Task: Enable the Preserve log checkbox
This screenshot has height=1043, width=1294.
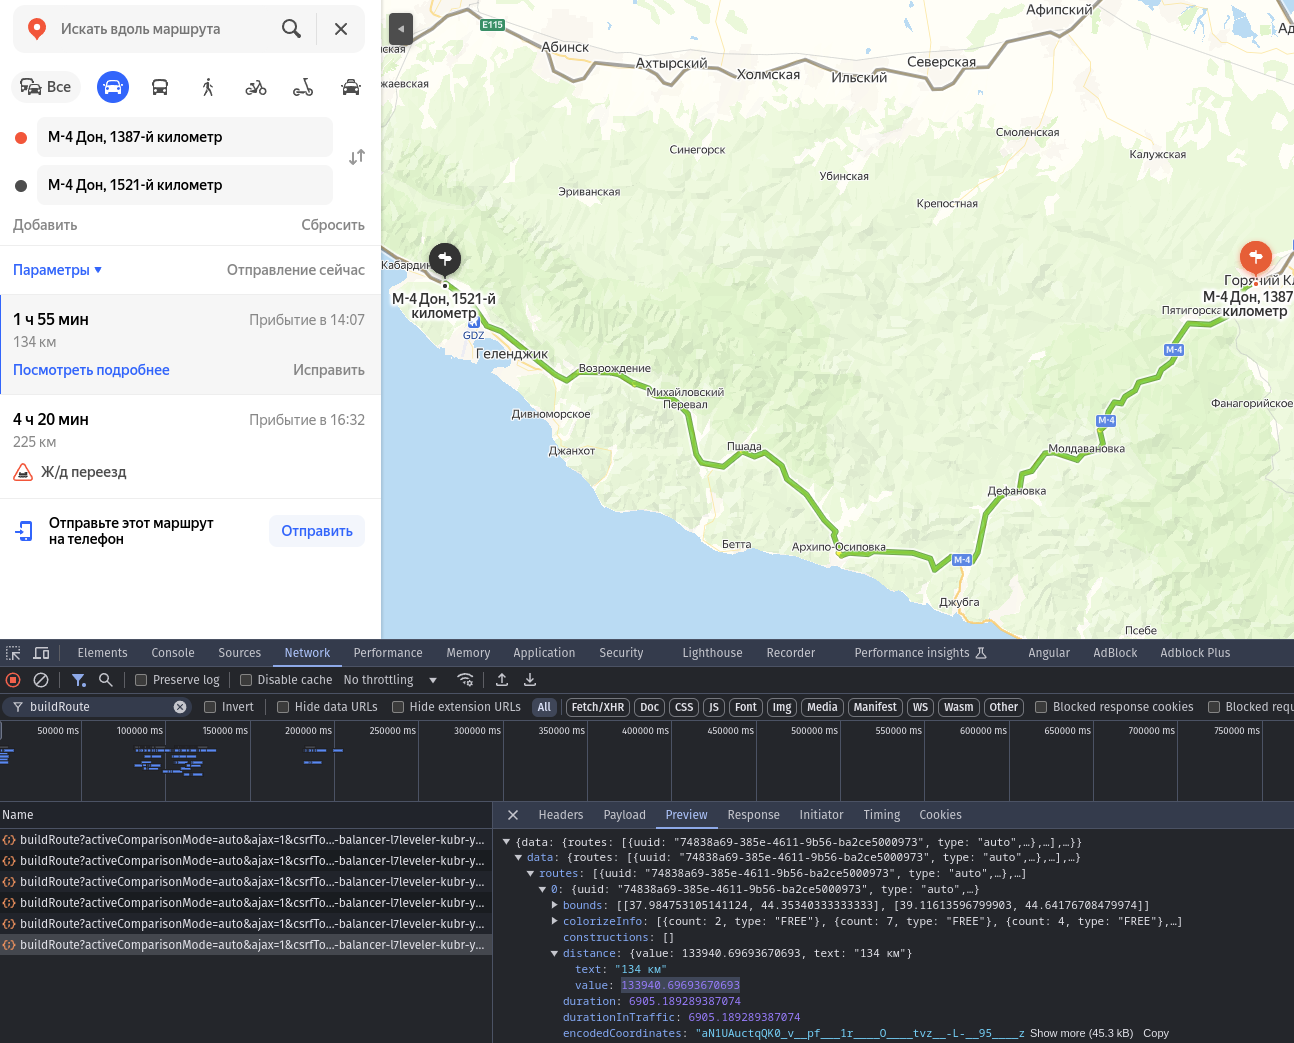Action: (x=141, y=680)
